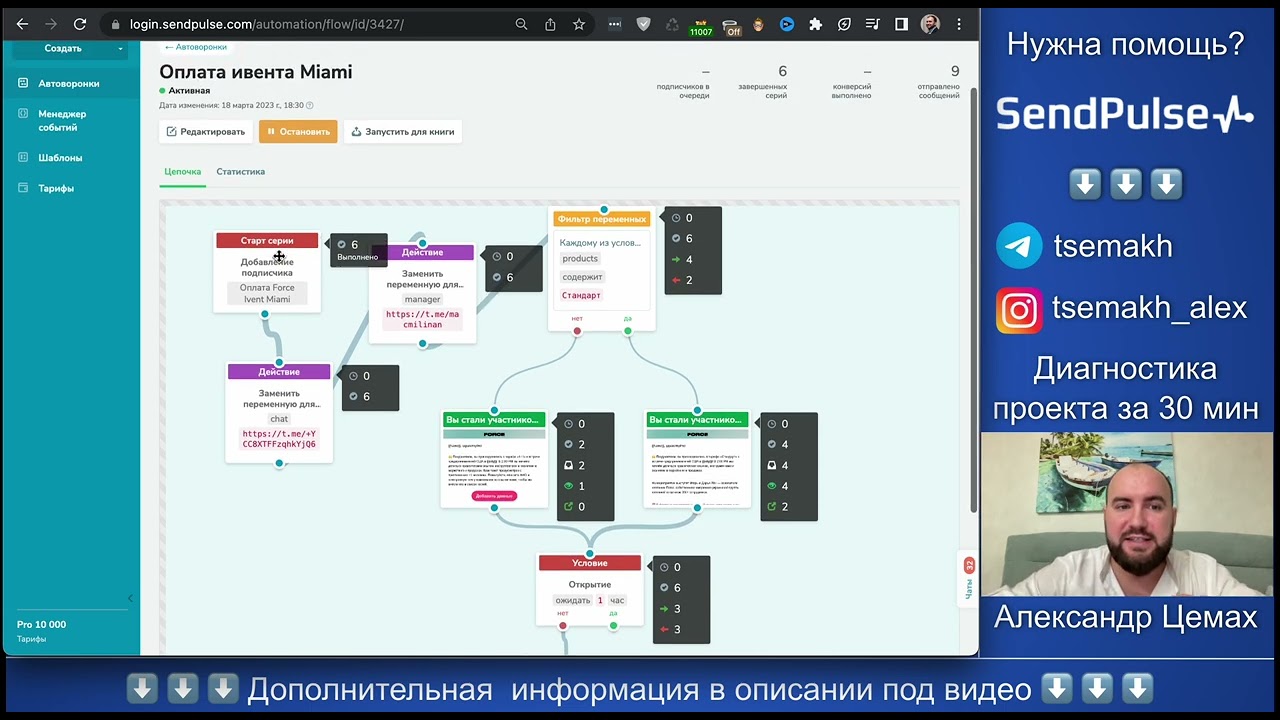
Task: Open Менеджер событий in the sidebar
Action: pos(62,121)
